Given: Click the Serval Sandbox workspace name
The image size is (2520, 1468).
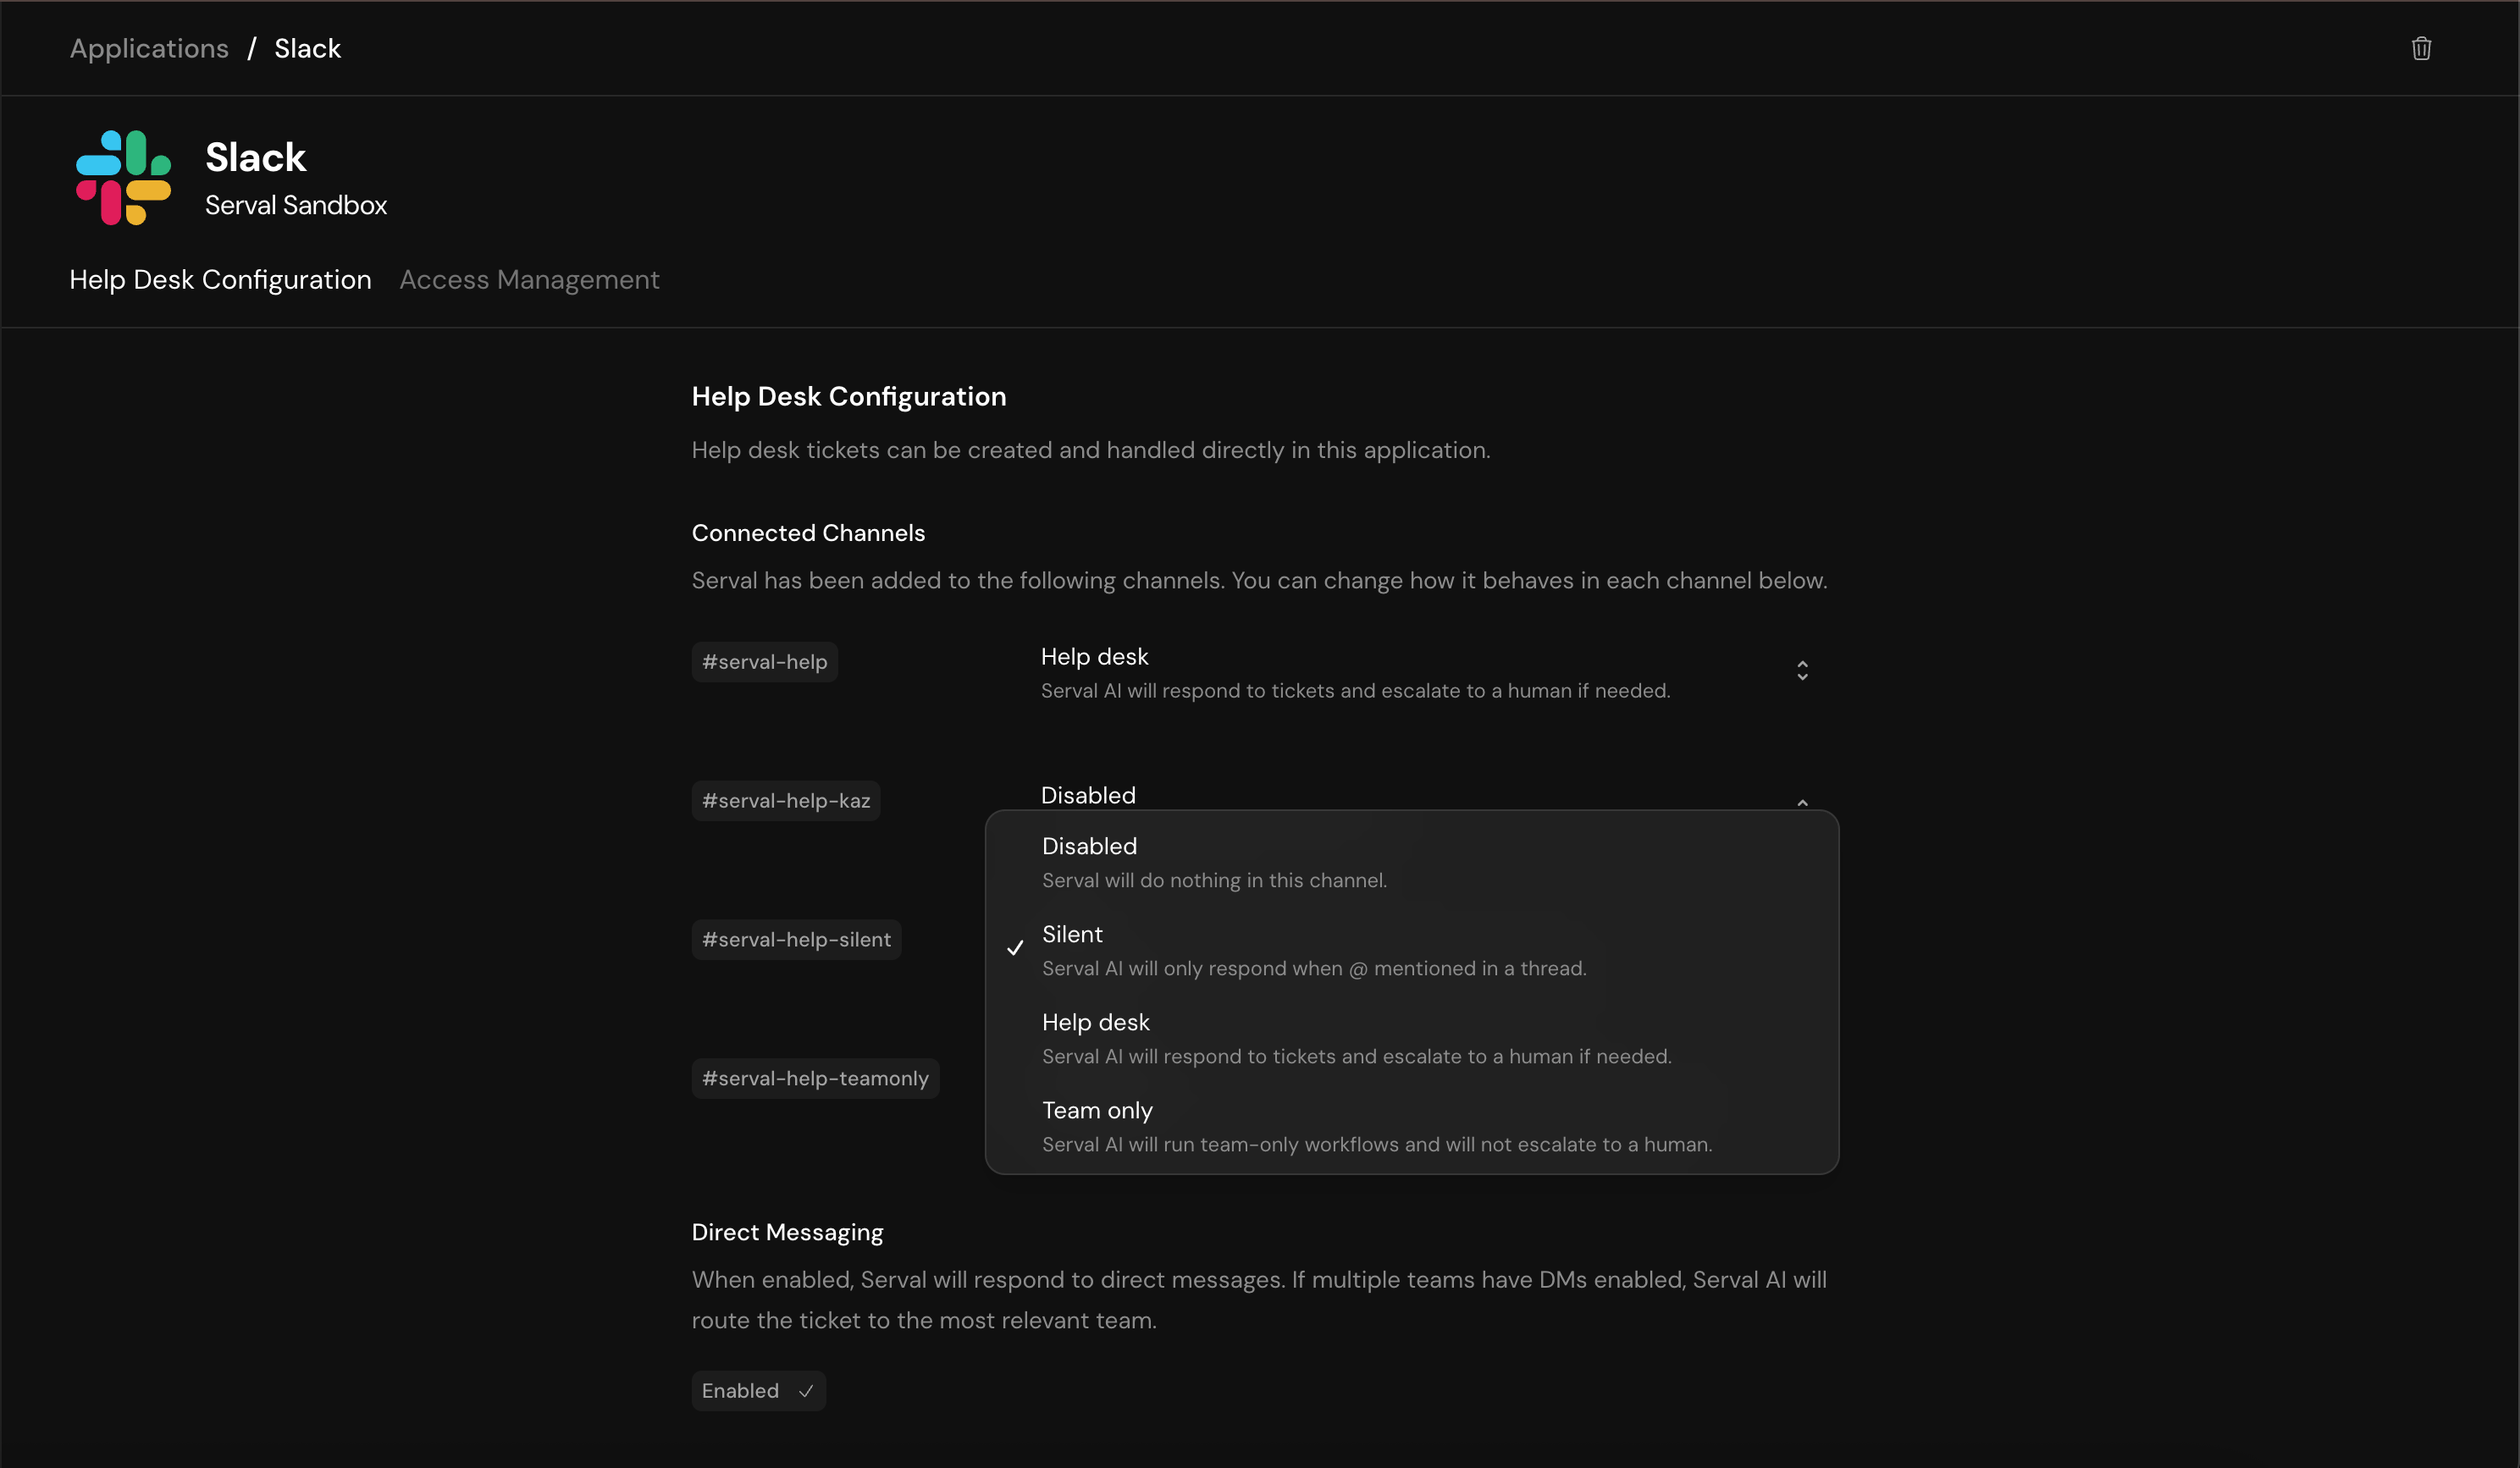Looking at the screenshot, I should tap(296, 205).
